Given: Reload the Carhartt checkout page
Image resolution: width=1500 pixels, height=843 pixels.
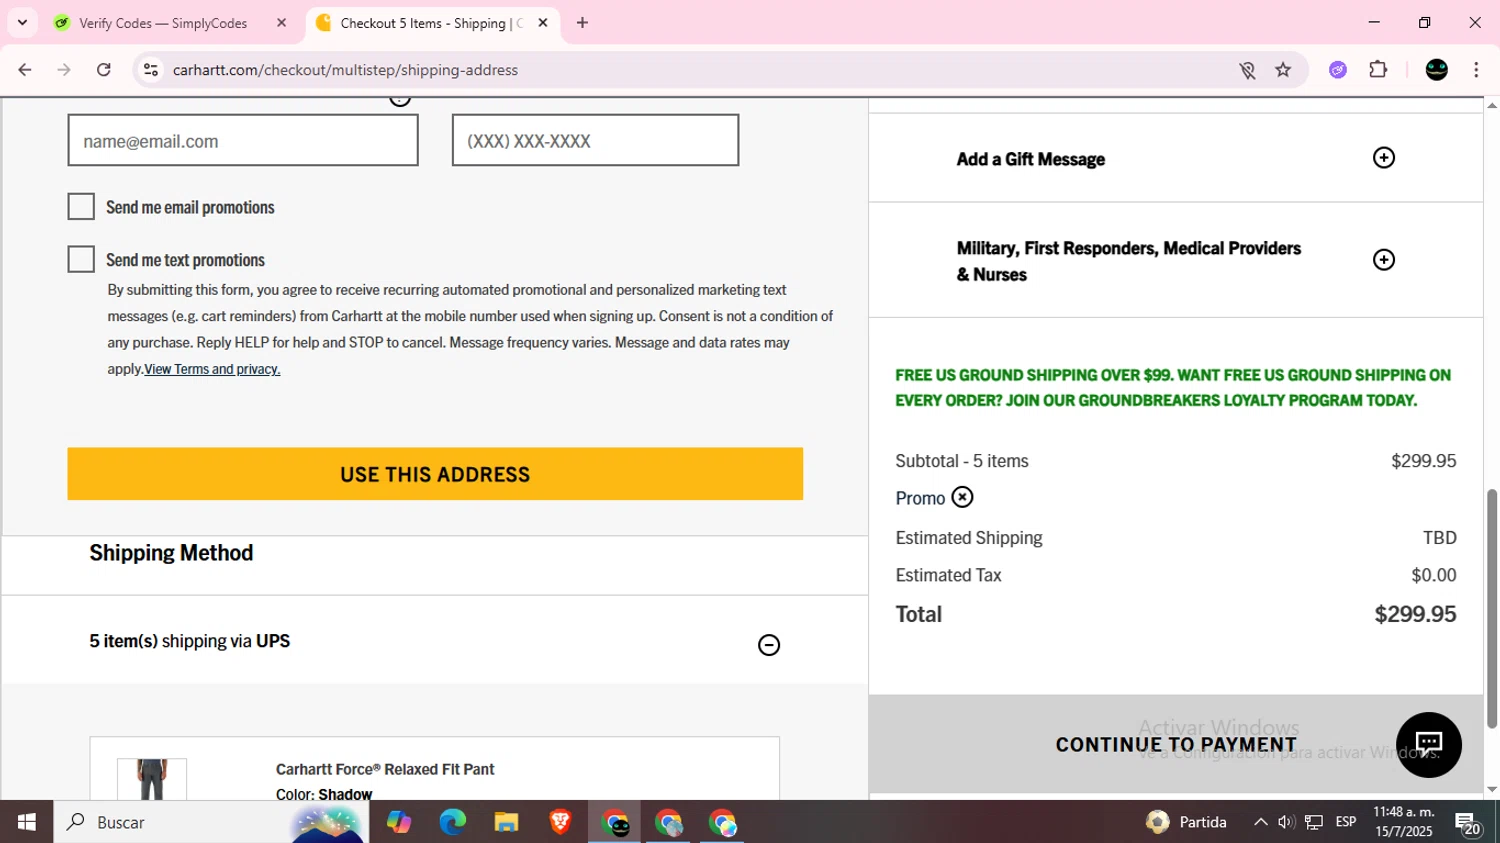Looking at the screenshot, I should pyautogui.click(x=104, y=70).
